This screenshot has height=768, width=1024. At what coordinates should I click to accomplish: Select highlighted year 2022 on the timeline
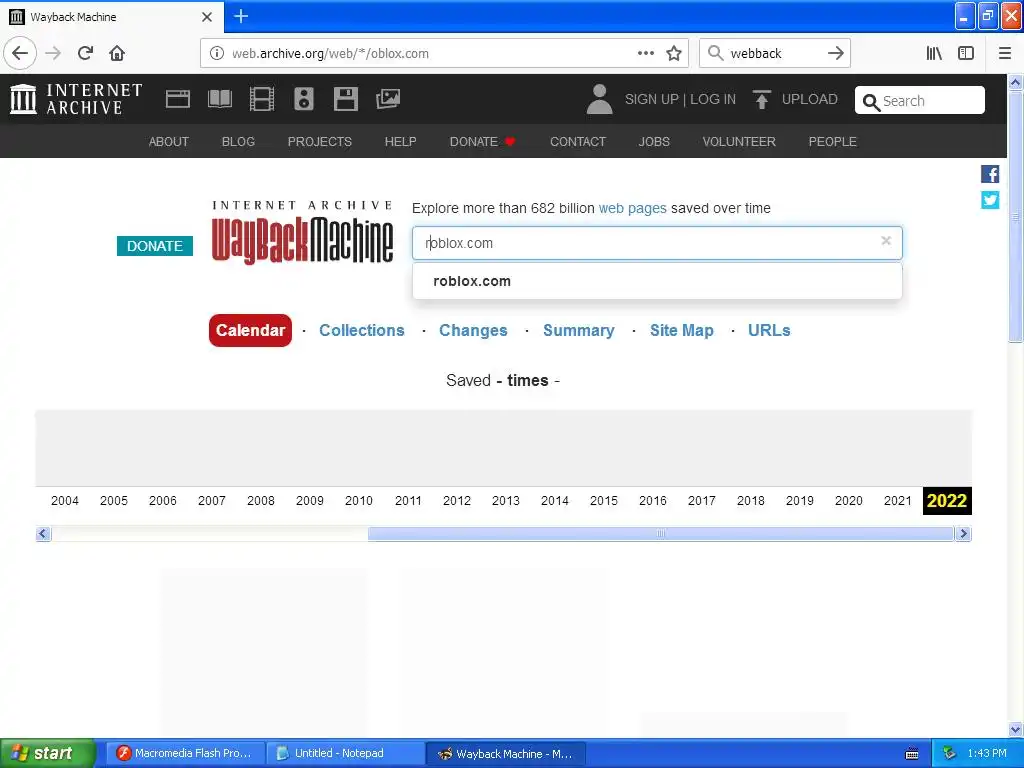click(x=947, y=501)
